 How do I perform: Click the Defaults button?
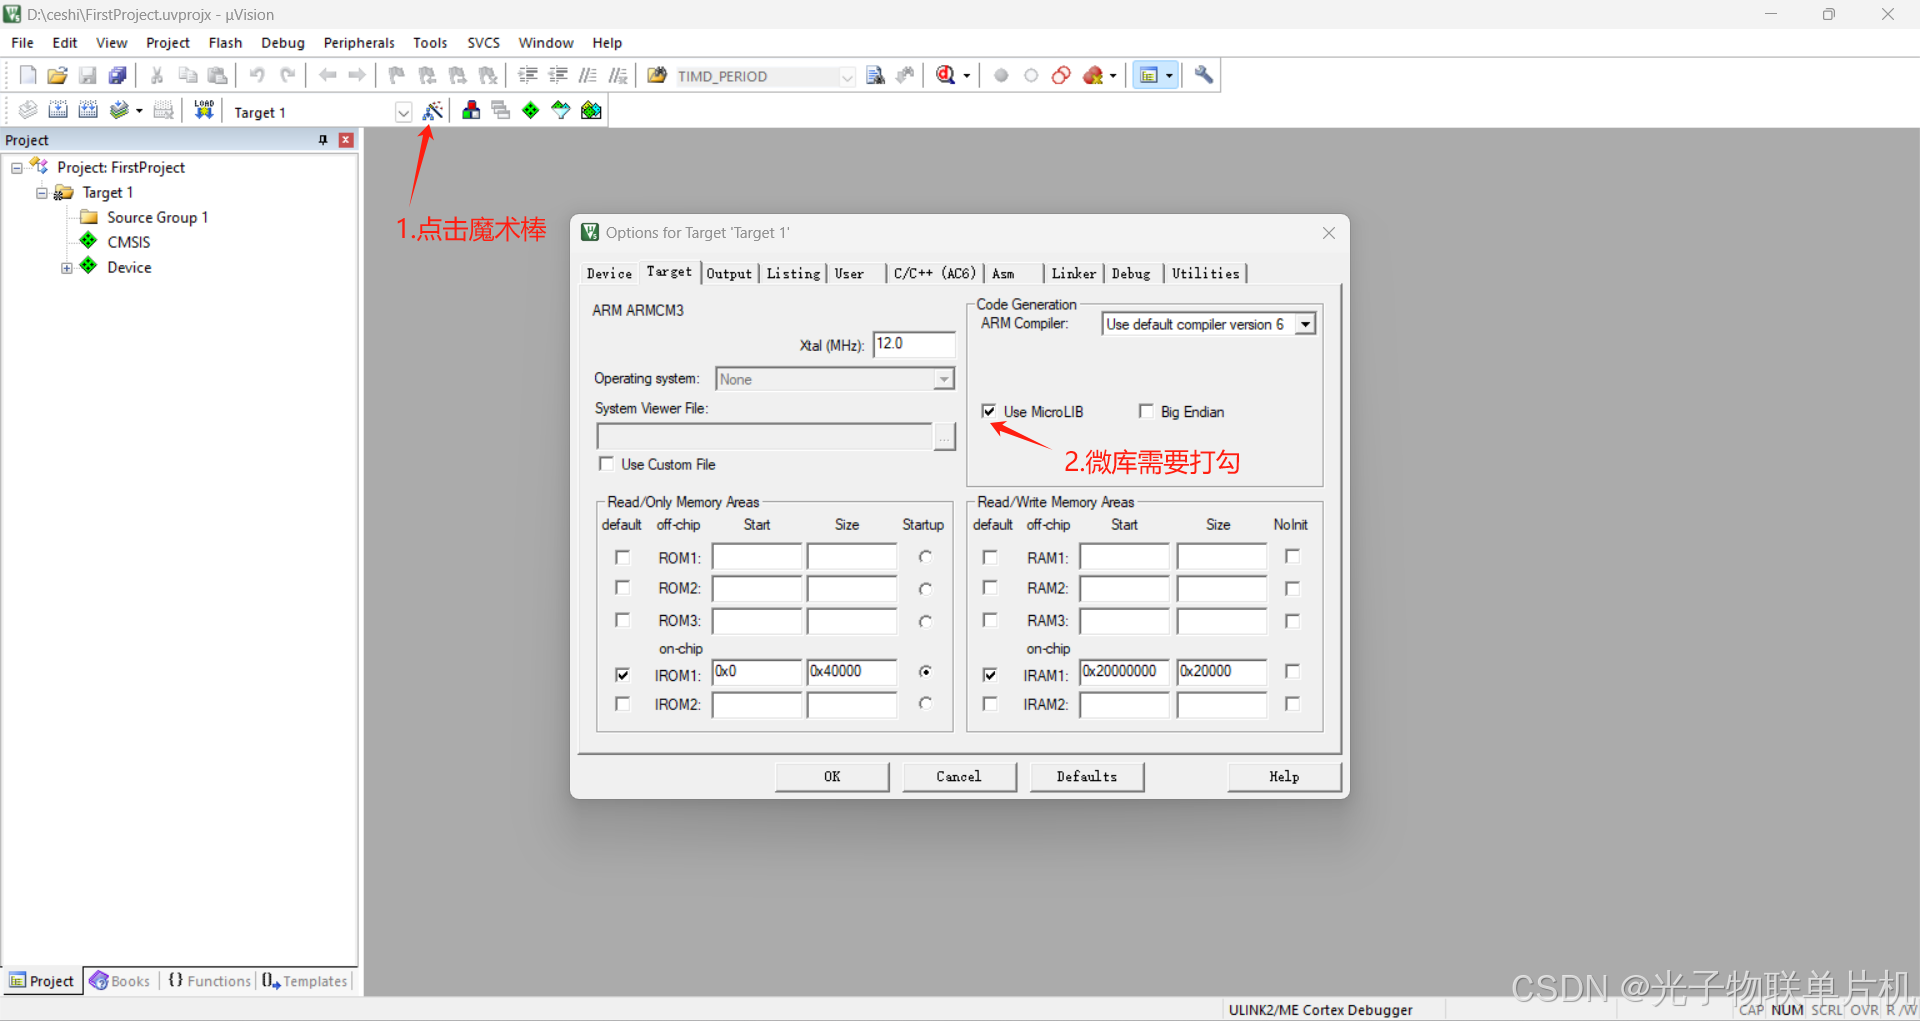coord(1087,777)
